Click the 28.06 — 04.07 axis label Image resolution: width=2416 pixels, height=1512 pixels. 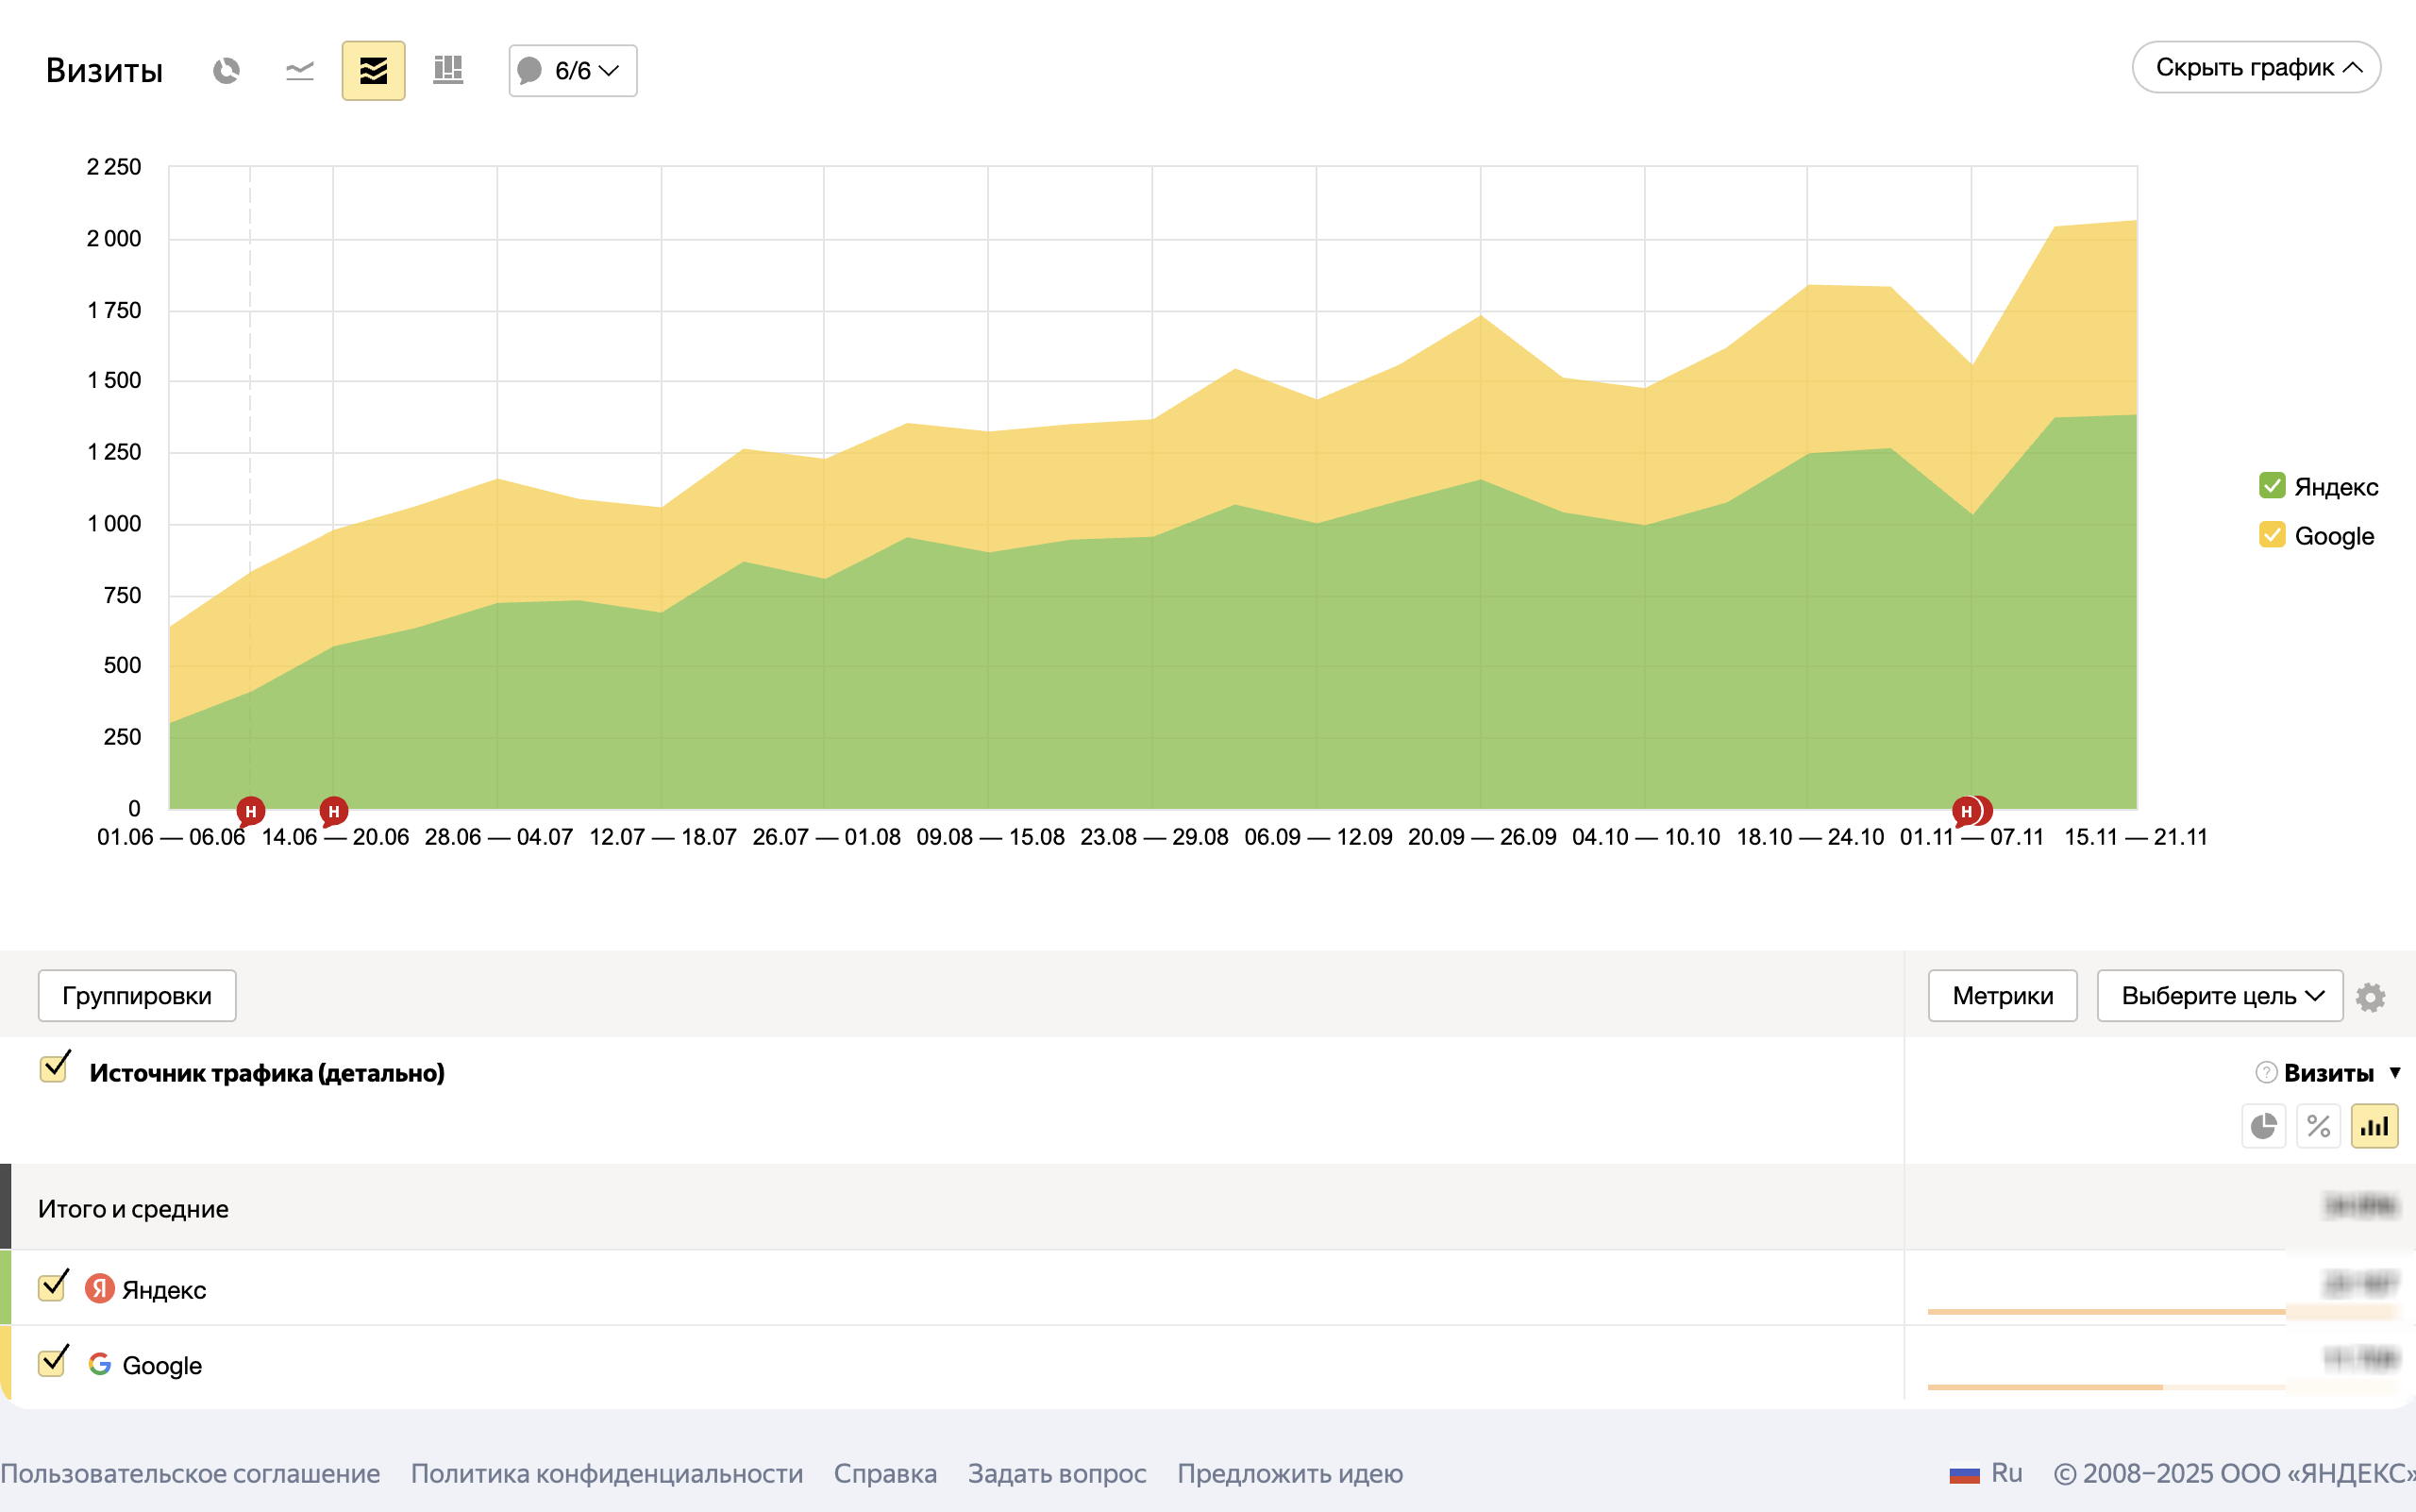498,837
